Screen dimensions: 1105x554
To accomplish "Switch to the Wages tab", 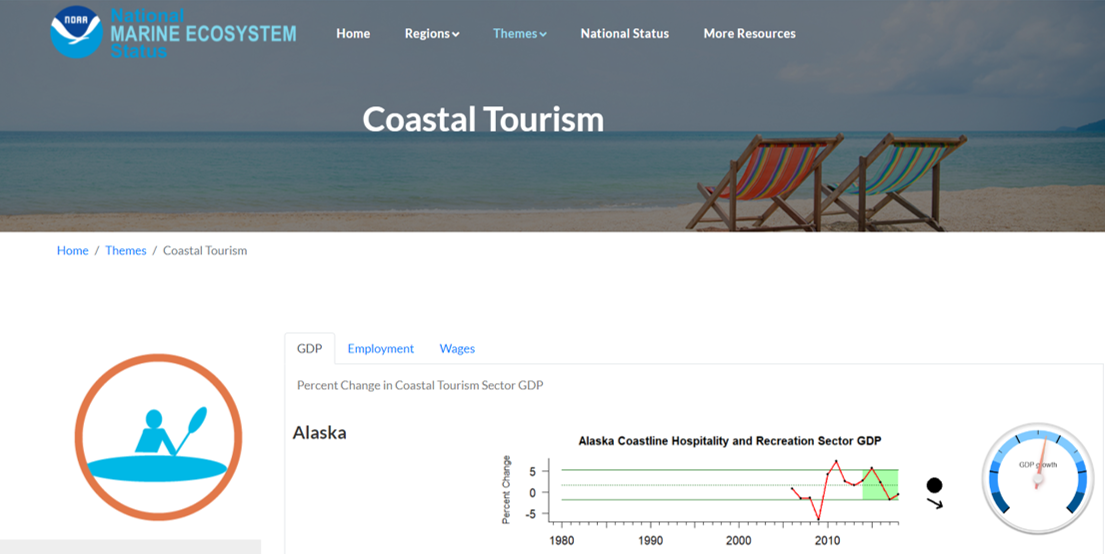I will [x=457, y=348].
